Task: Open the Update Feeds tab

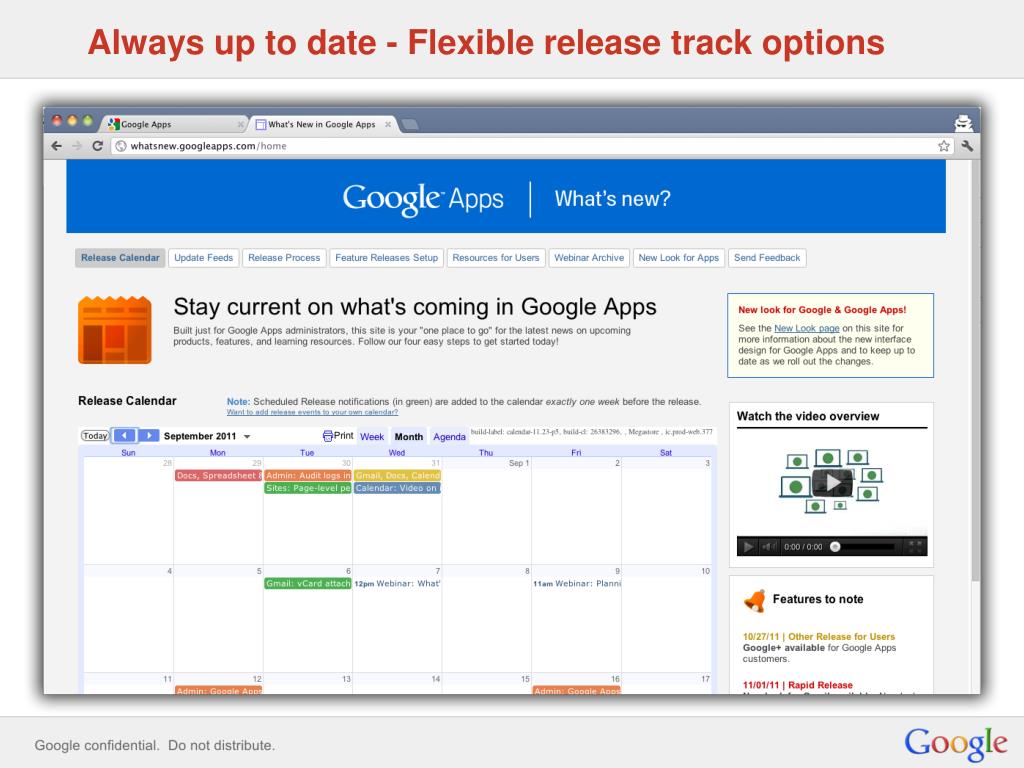Action: [x=204, y=258]
